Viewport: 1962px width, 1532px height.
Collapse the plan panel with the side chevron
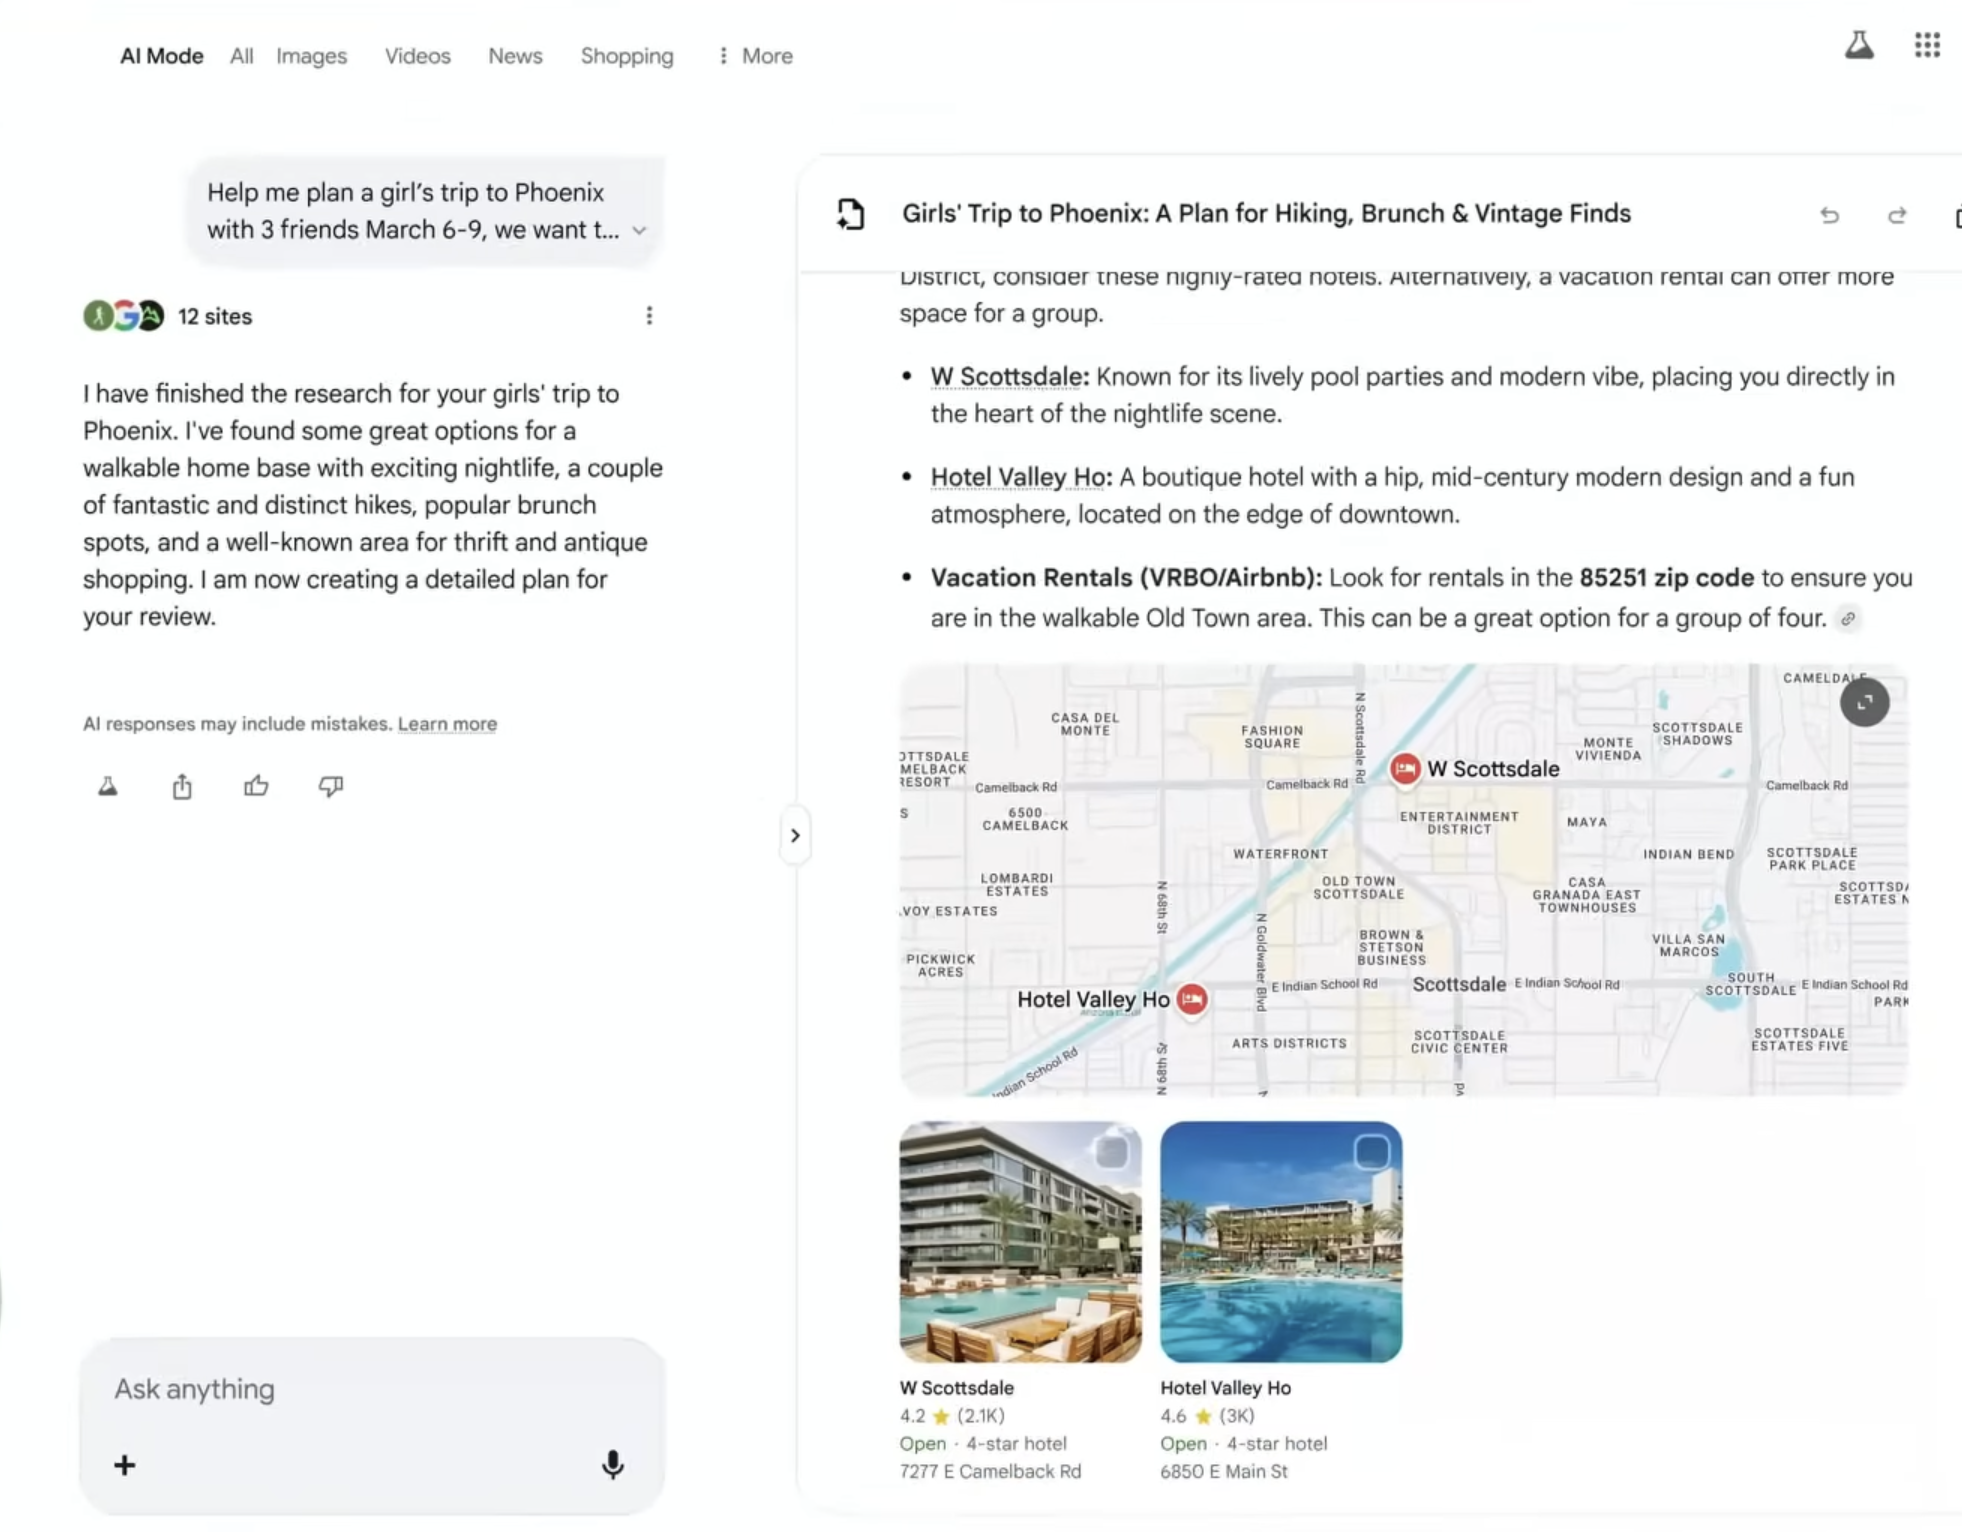click(795, 835)
